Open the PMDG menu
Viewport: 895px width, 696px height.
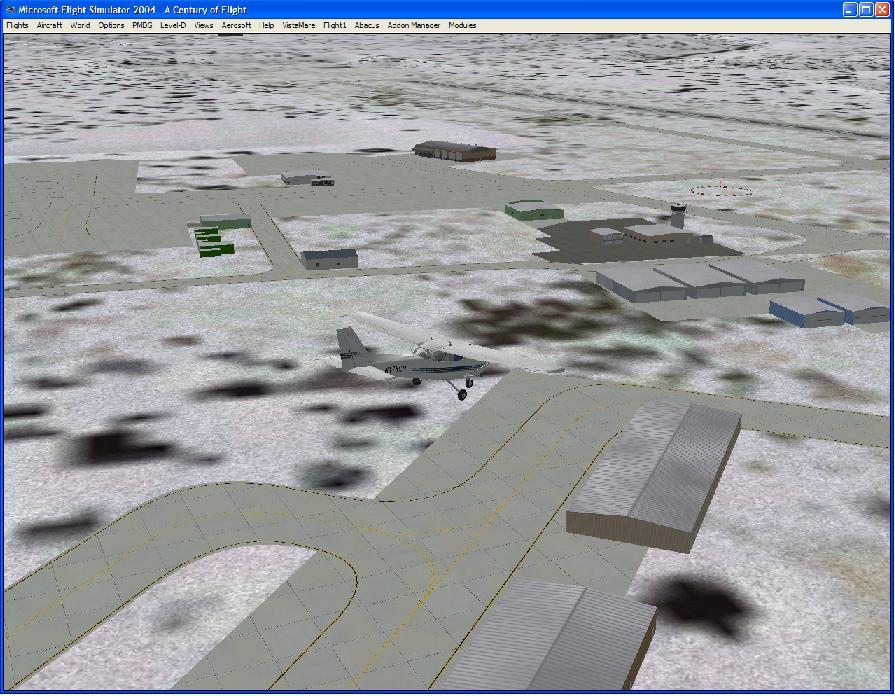tap(142, 25)
